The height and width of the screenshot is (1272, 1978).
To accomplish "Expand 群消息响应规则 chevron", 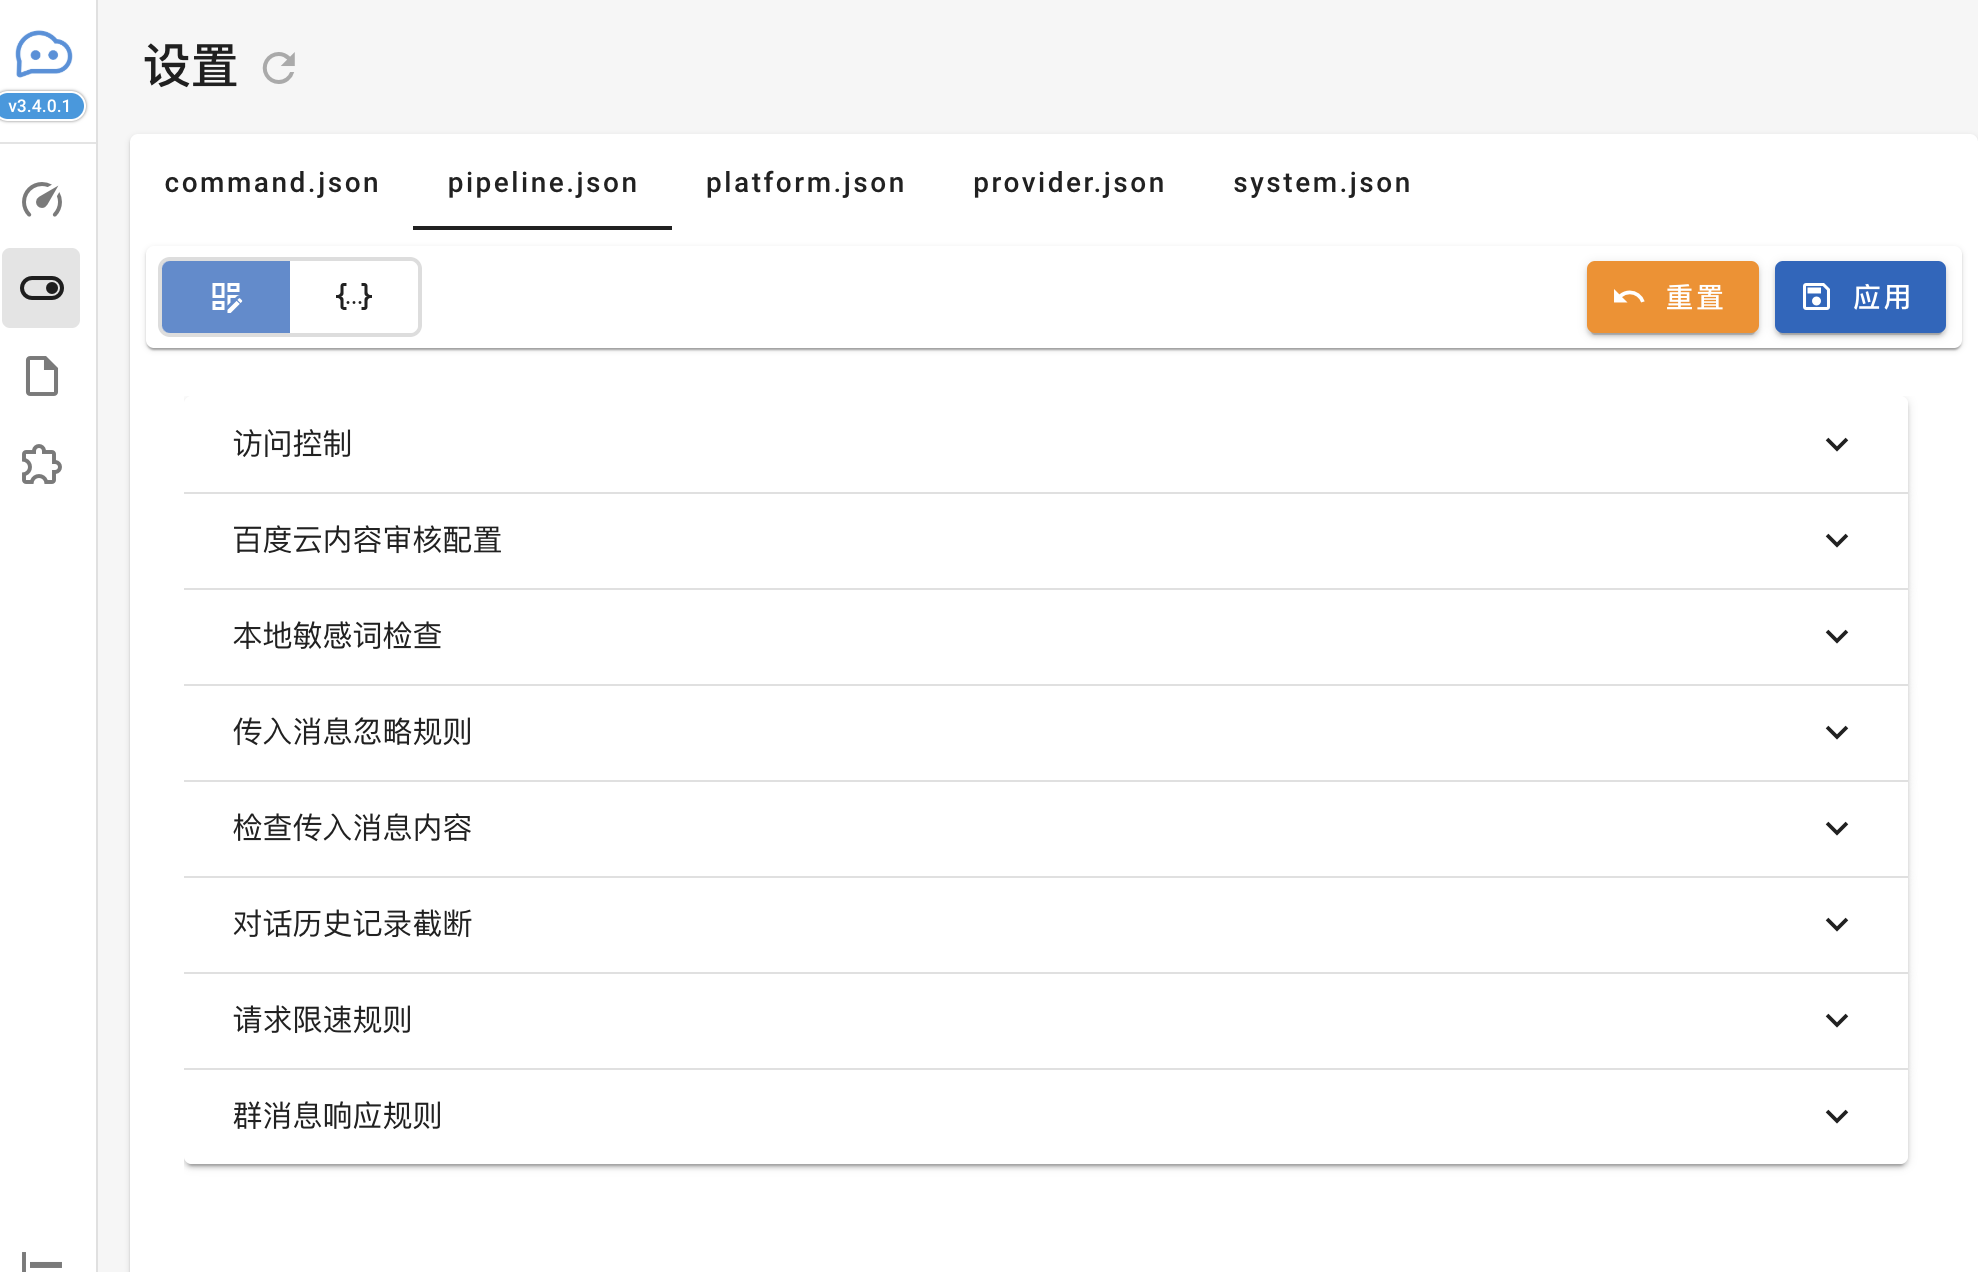I will tap(1836, 1116).
